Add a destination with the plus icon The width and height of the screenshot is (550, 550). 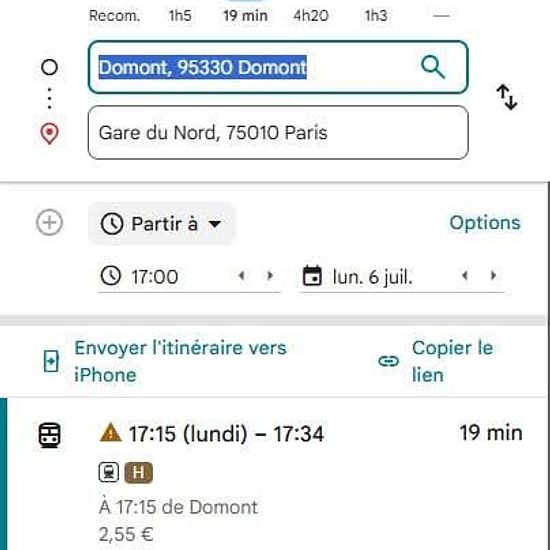coord(49,222)
